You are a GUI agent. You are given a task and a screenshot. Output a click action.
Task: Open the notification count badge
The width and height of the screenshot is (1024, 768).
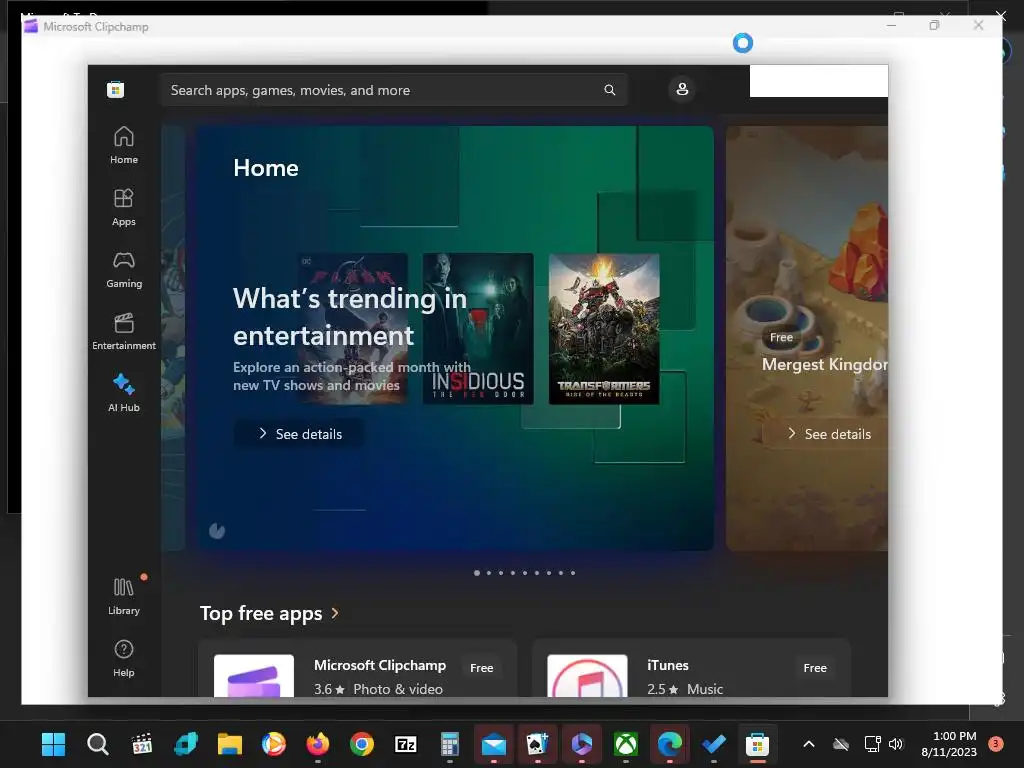click(x=996, y=744)
